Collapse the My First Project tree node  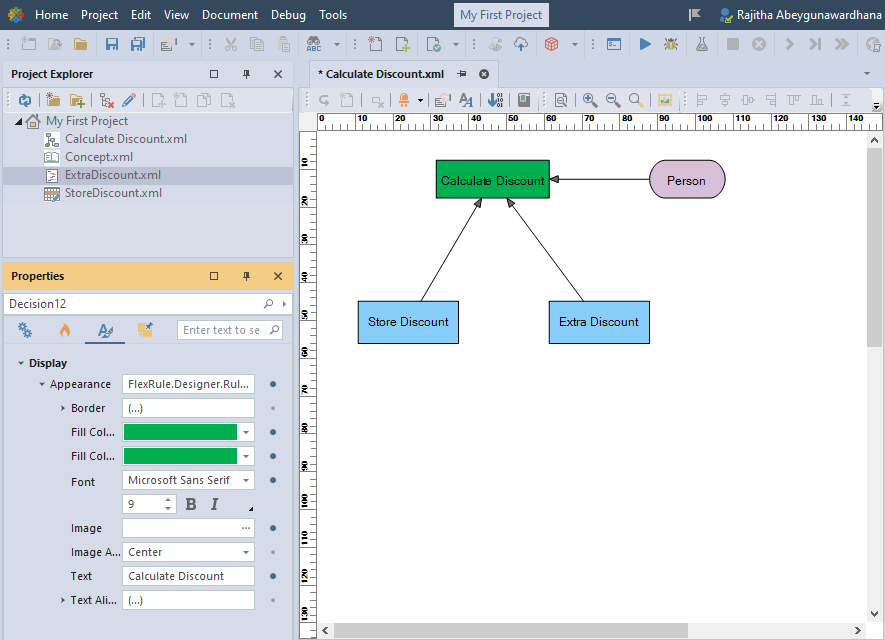point(19,121)
